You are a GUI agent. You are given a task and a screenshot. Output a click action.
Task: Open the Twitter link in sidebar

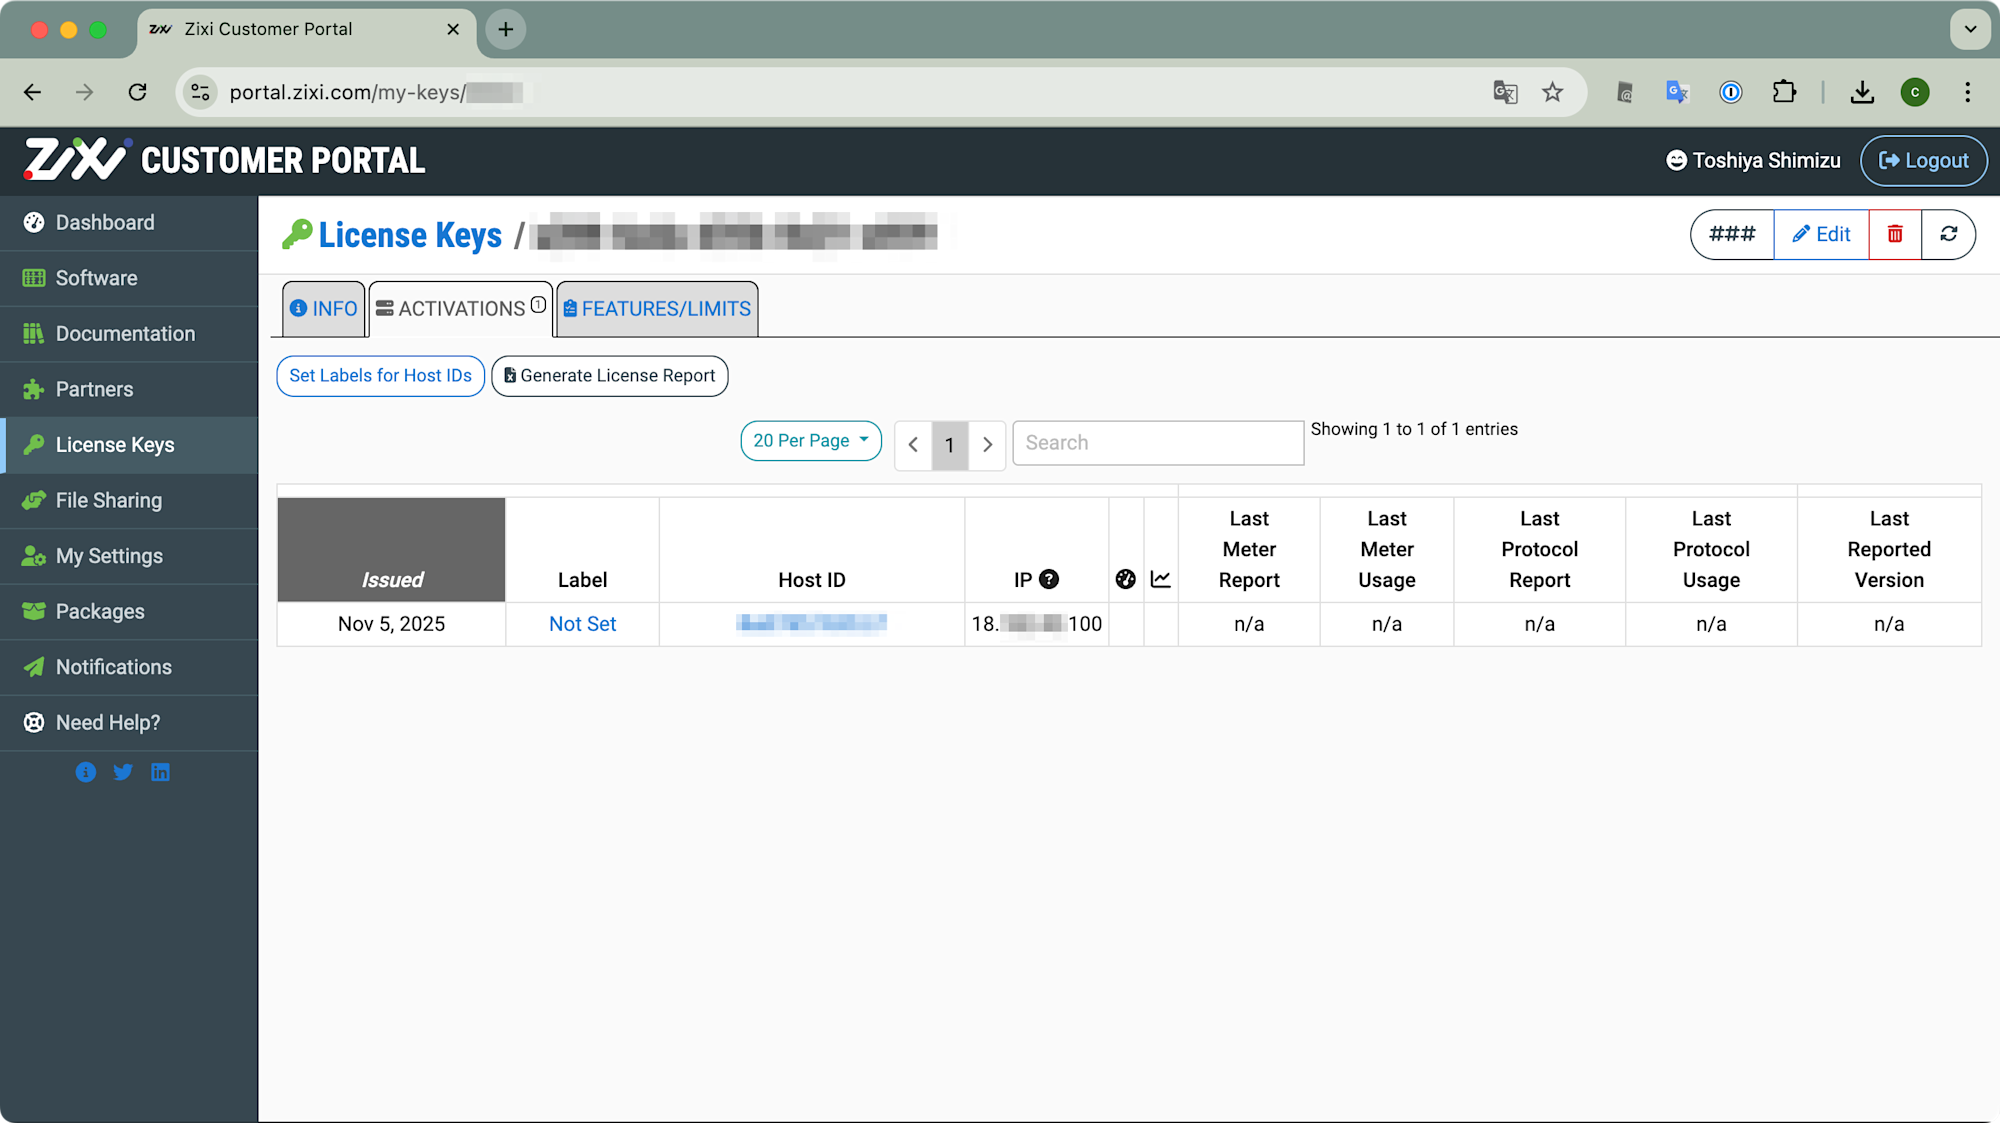coord(123,772)
